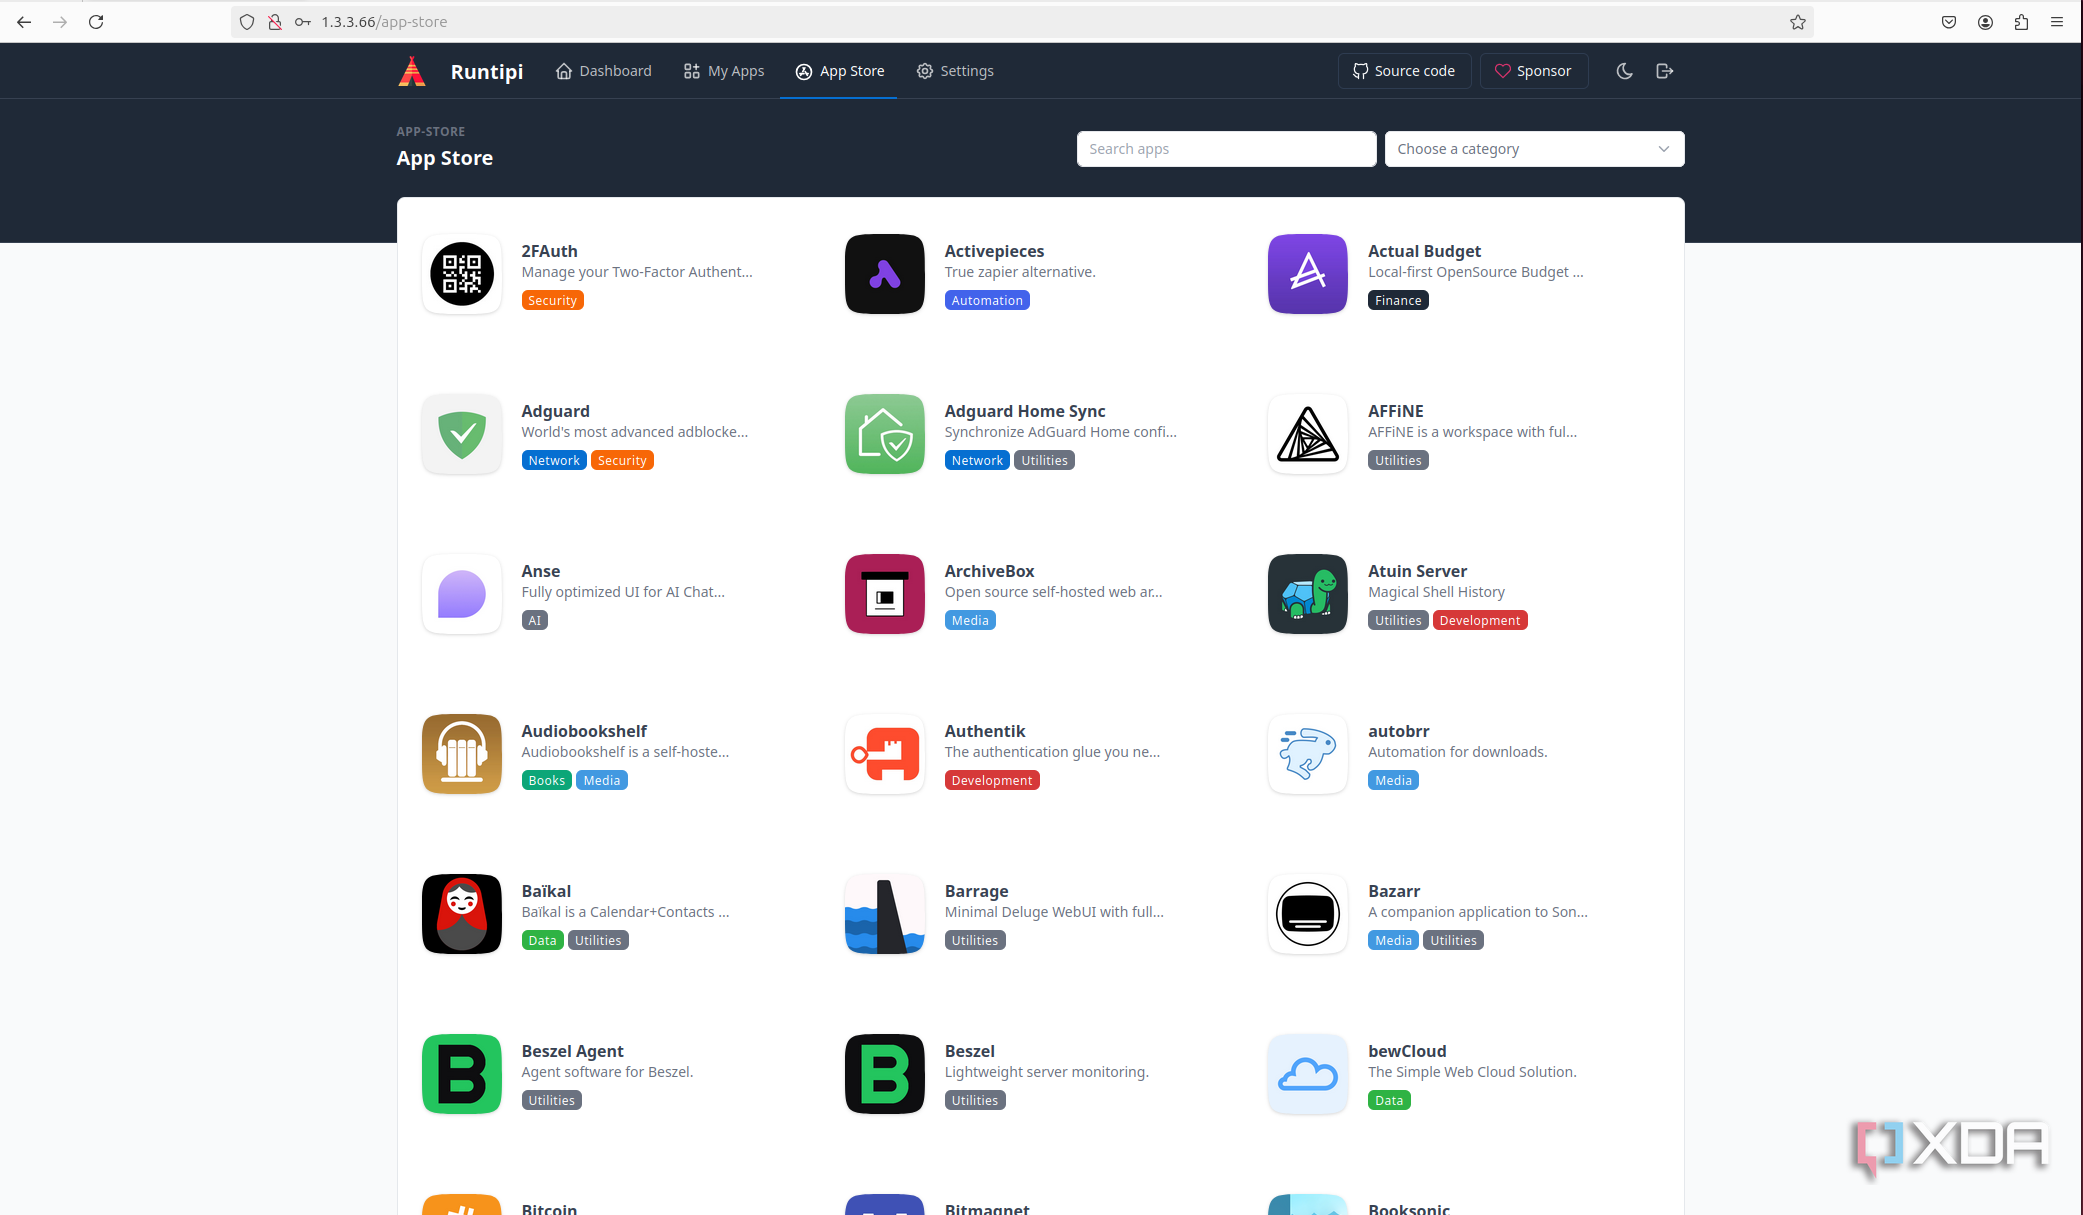Image resolution: width=2083 pixels, height=1215 pixels.
Task: Click the Source code button
Action: point(1404,71)
